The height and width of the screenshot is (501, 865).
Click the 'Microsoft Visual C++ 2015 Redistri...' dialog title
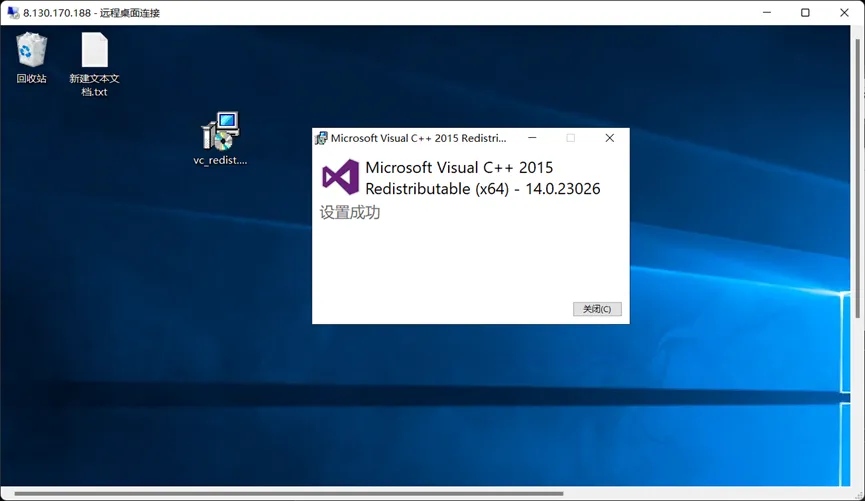click(419, 138)
